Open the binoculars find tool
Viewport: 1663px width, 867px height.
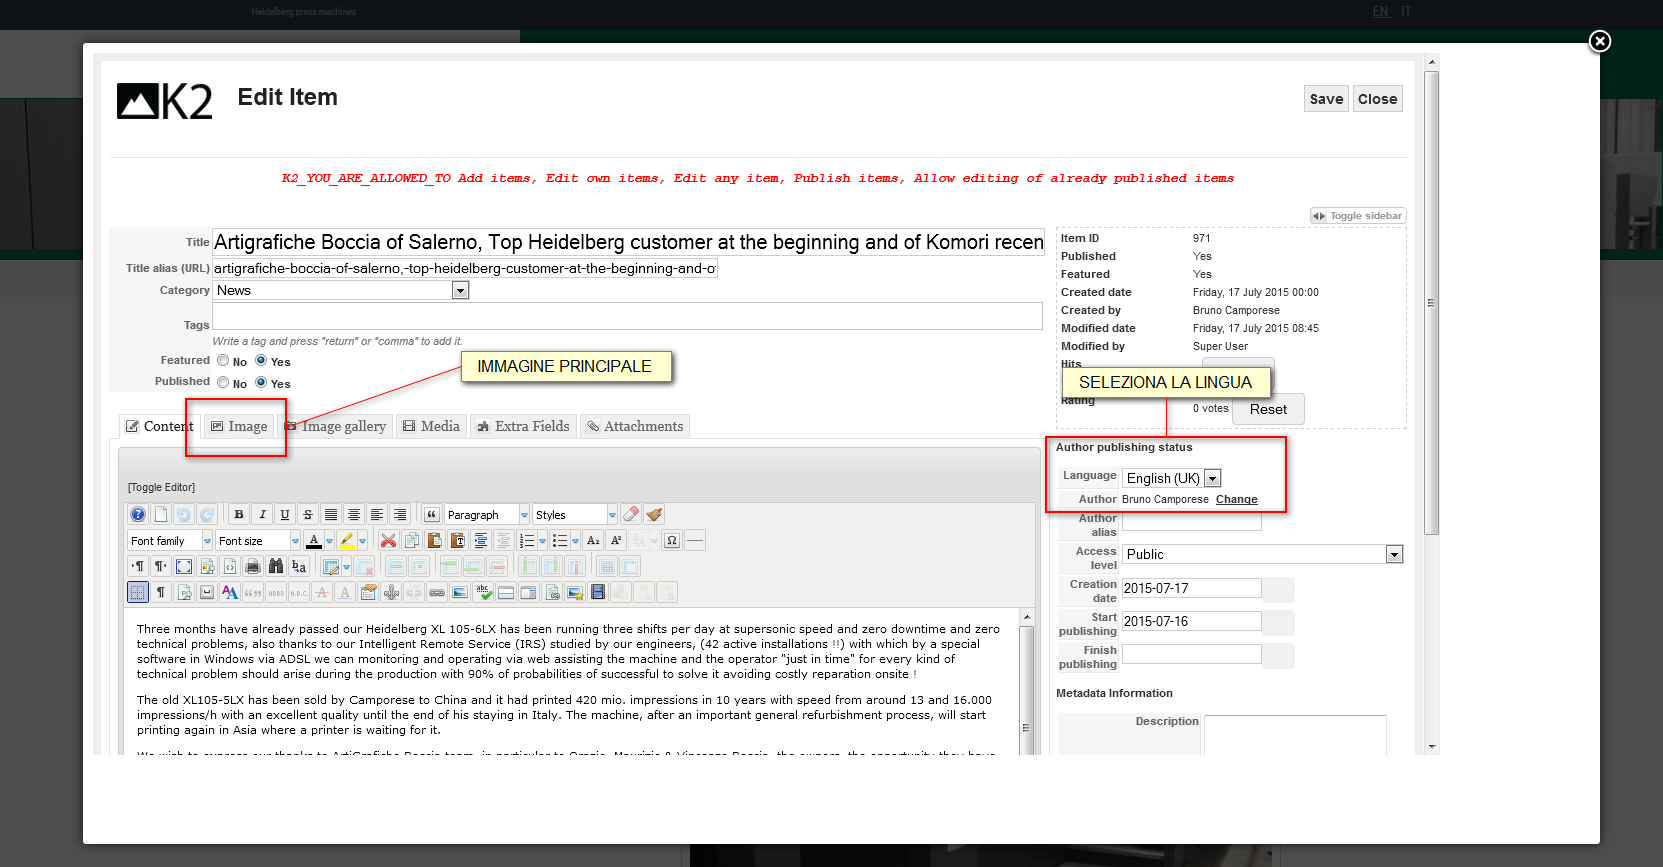coord(276,566)
